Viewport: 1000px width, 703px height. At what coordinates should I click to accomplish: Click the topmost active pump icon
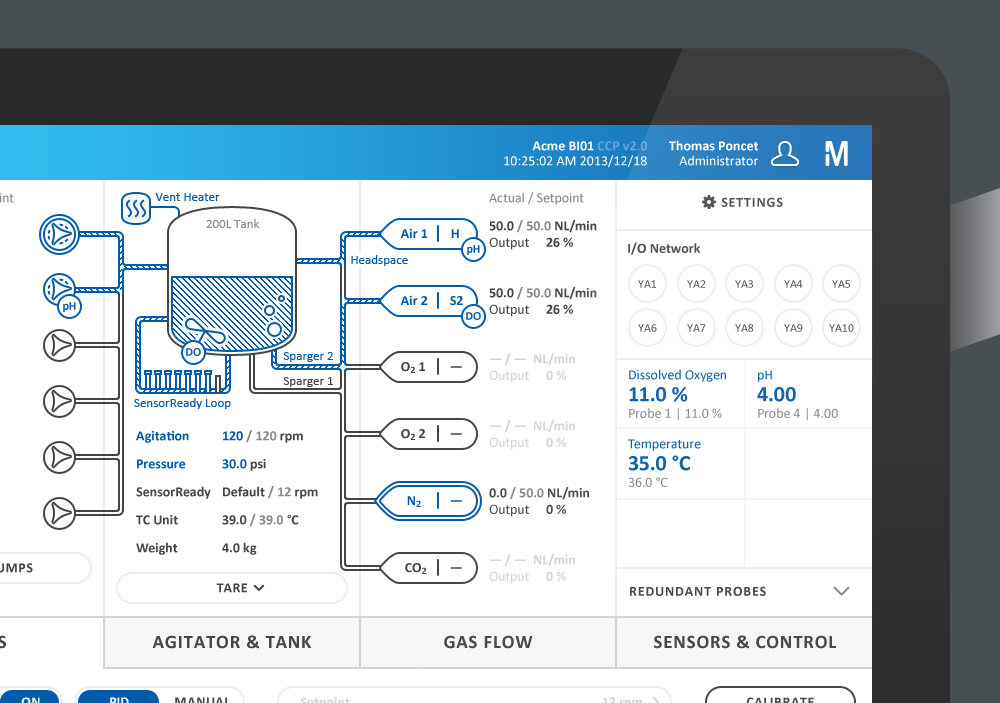click(x=60, y=233)
